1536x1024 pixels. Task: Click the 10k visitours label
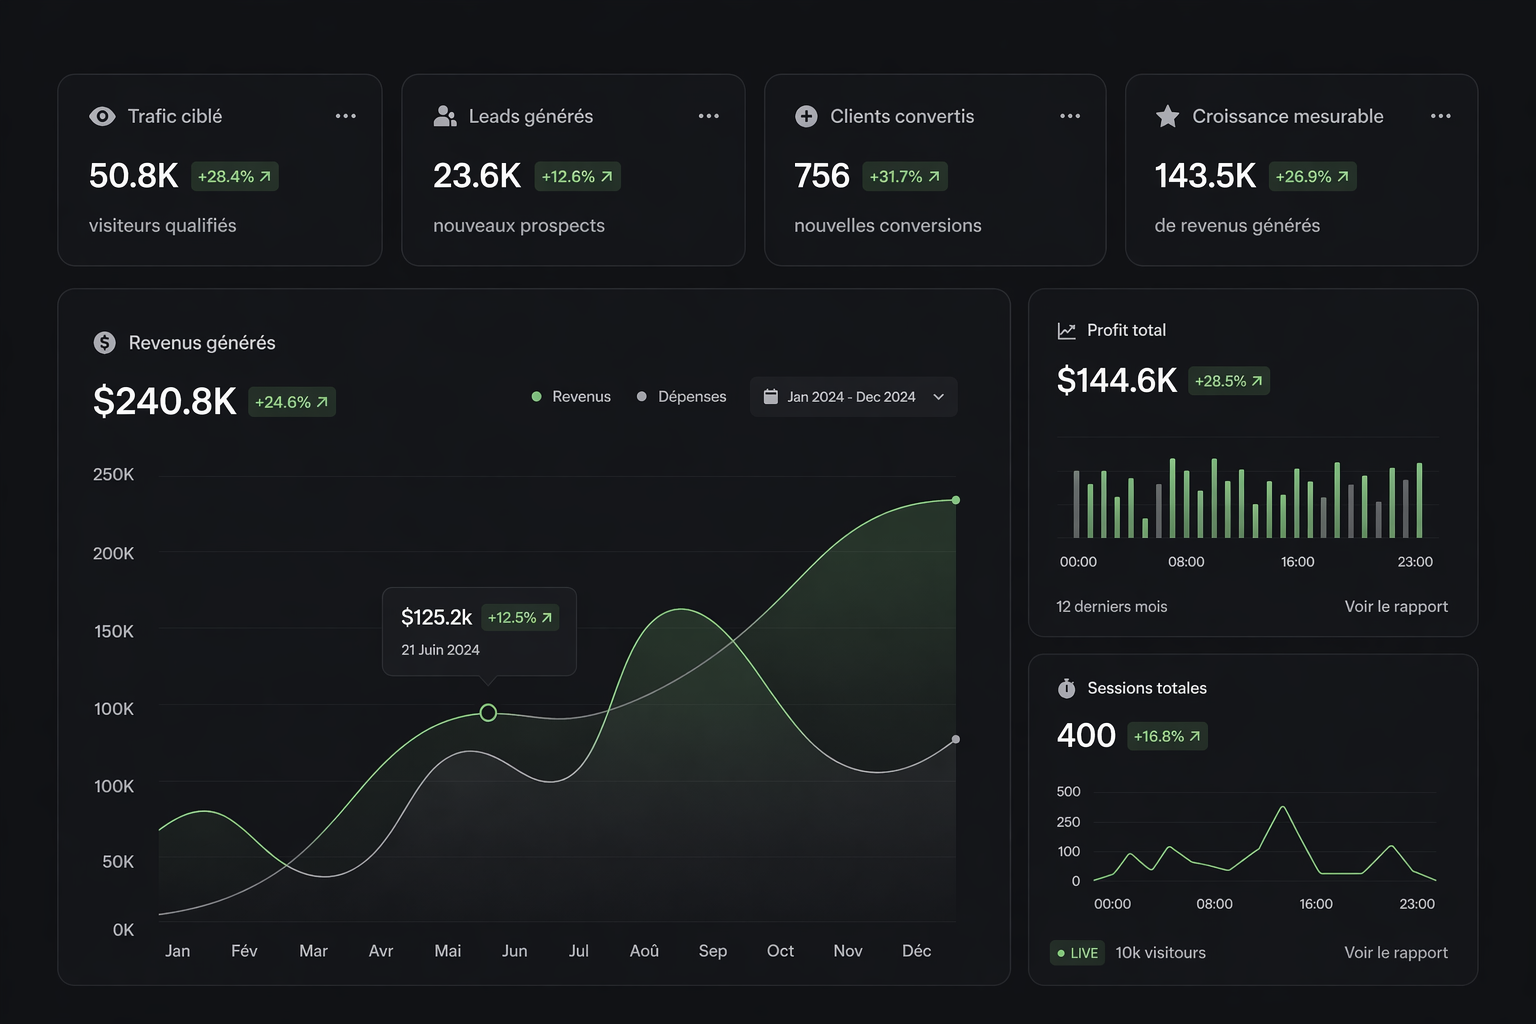coord(1161,953)
